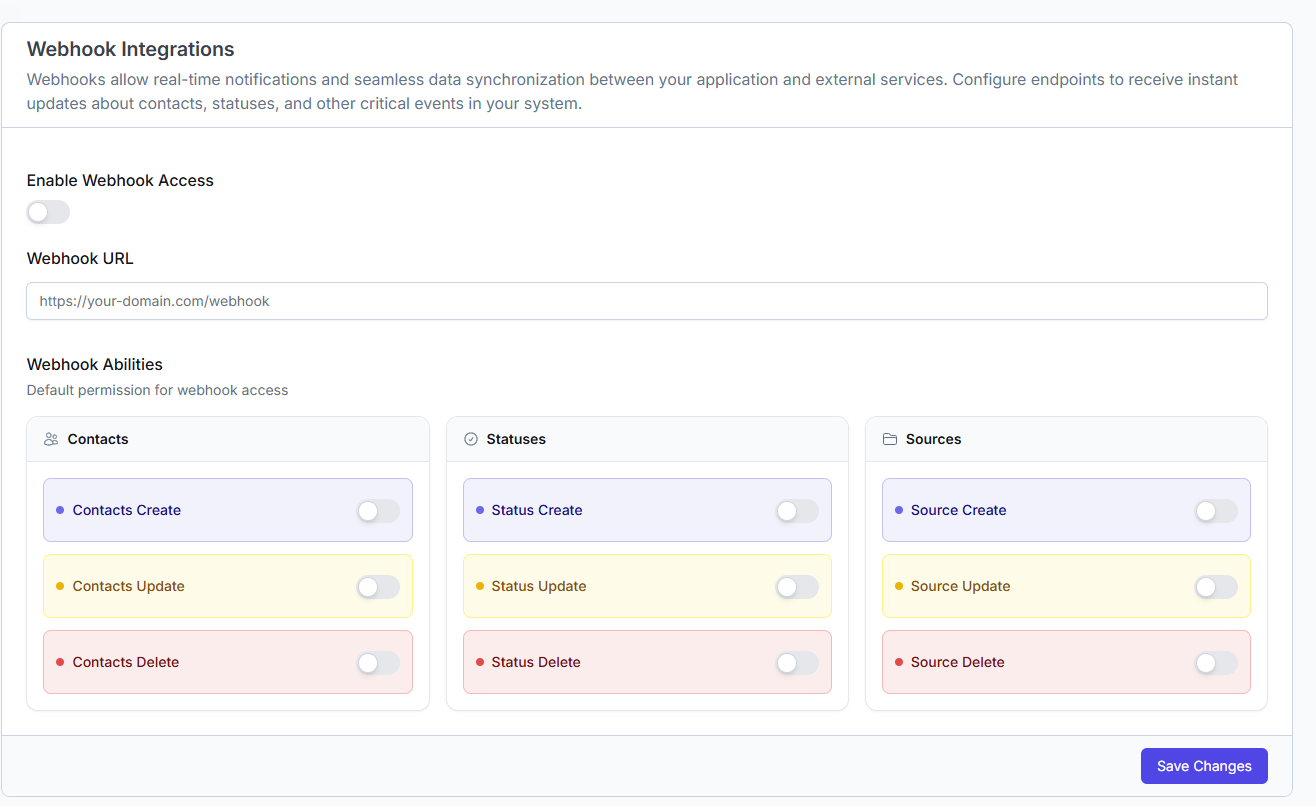Toggle the Source Update webhook

(x=1216, y=586)
